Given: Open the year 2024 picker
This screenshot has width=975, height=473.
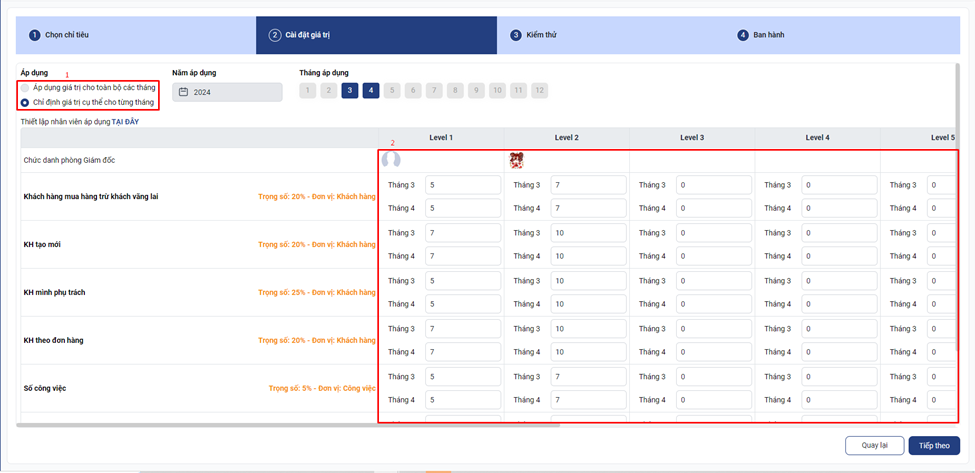Looking at the screenshot, I should [x=227, y=92].
